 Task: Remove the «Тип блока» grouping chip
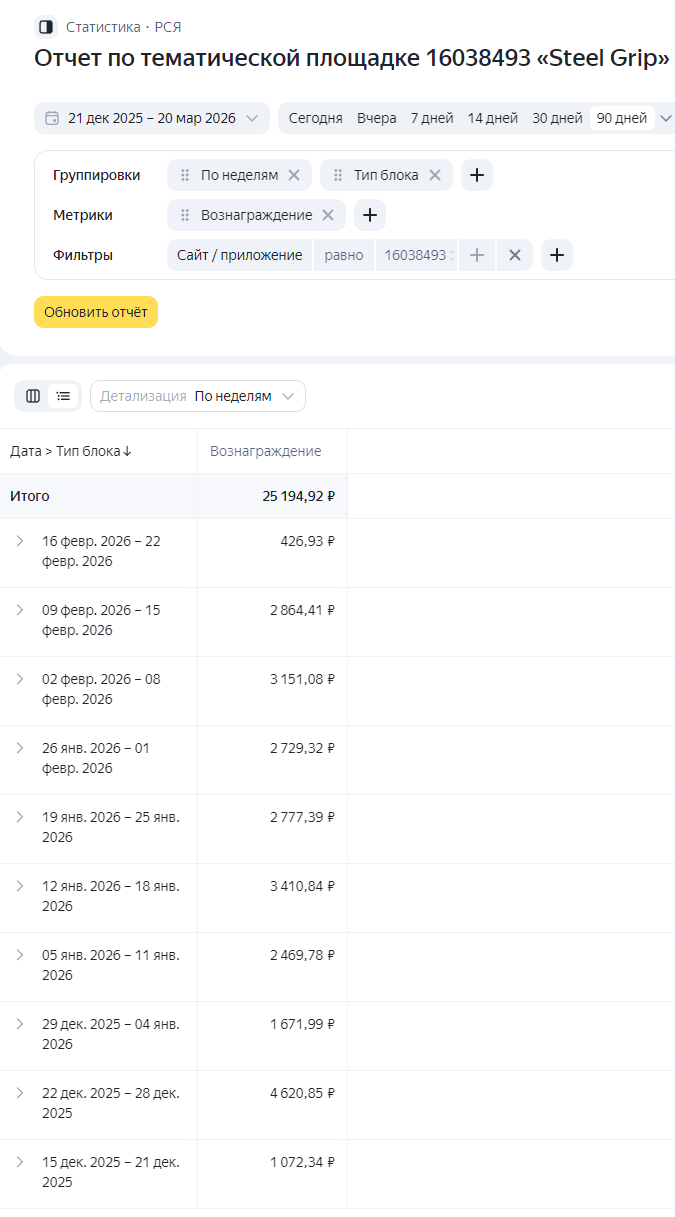coord(435,175)
